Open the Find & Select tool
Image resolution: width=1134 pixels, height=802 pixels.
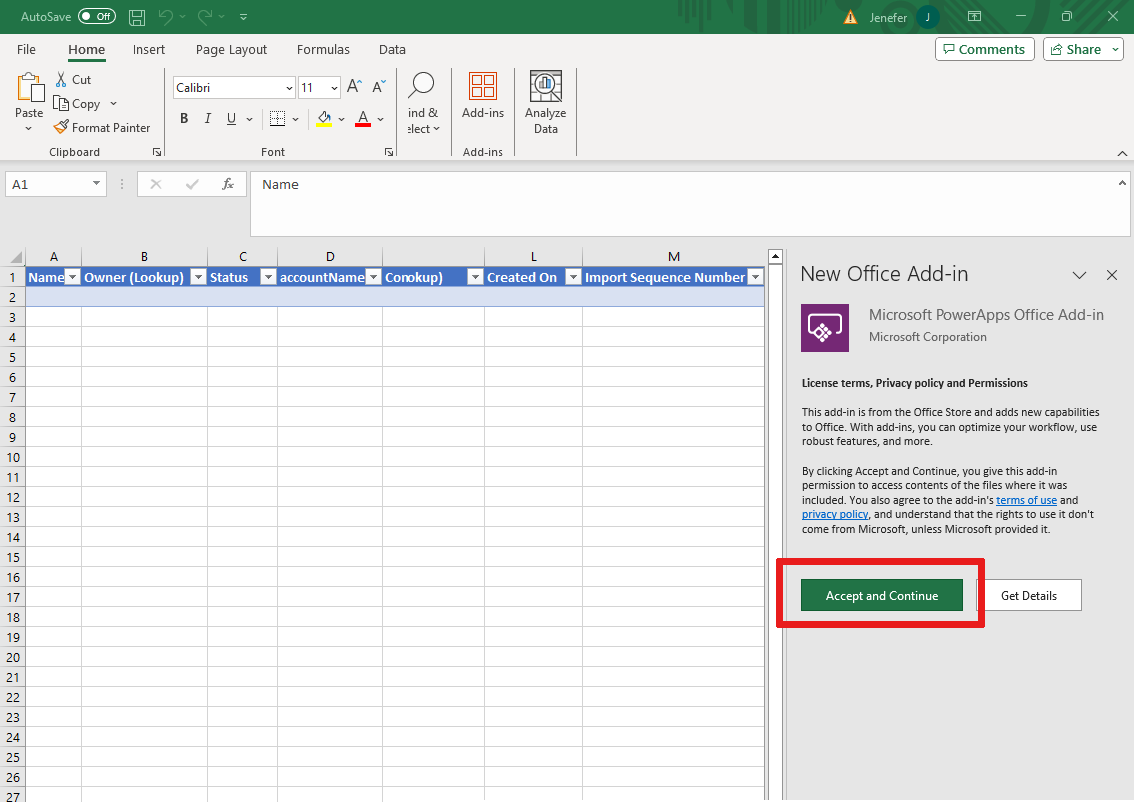[422, 100]
